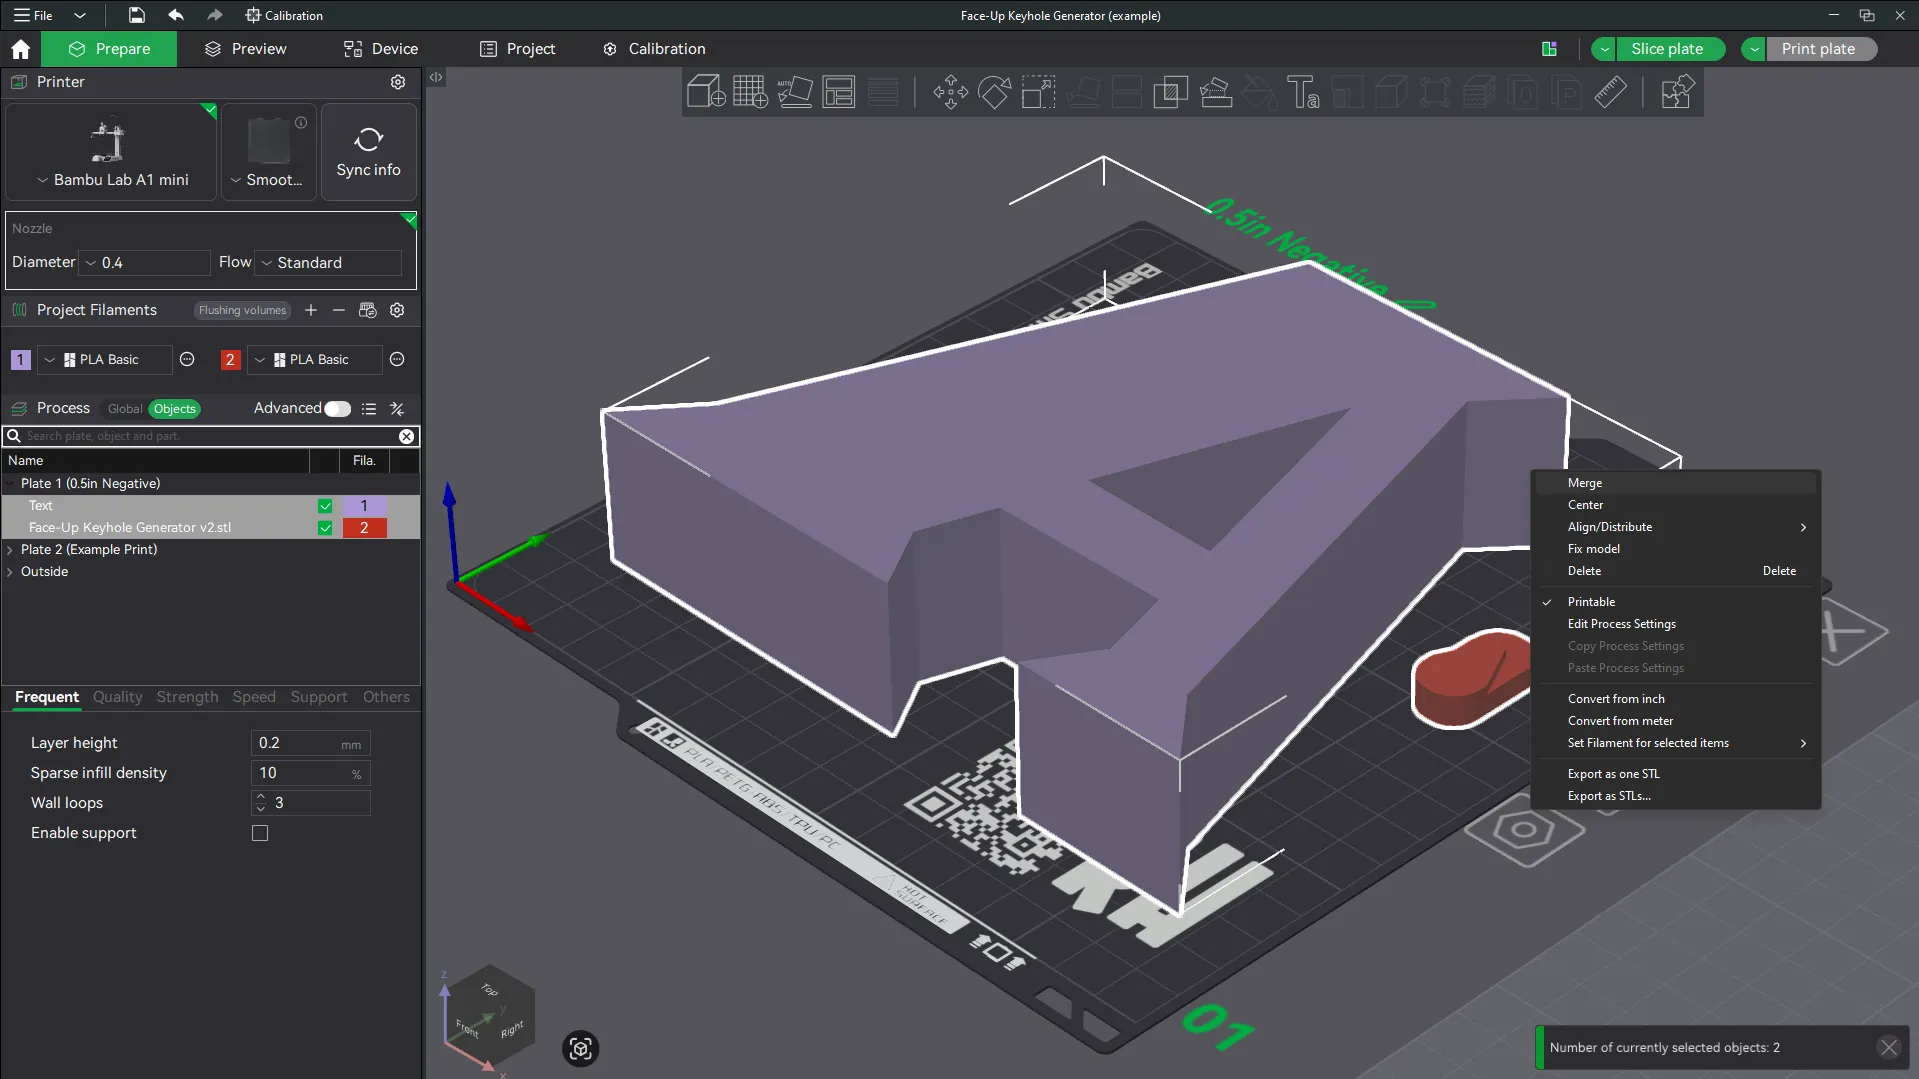Open the Assembly view puzzle icon
The height and width of the screenshot is (1079, 1919).
(x=1677, y=92)
